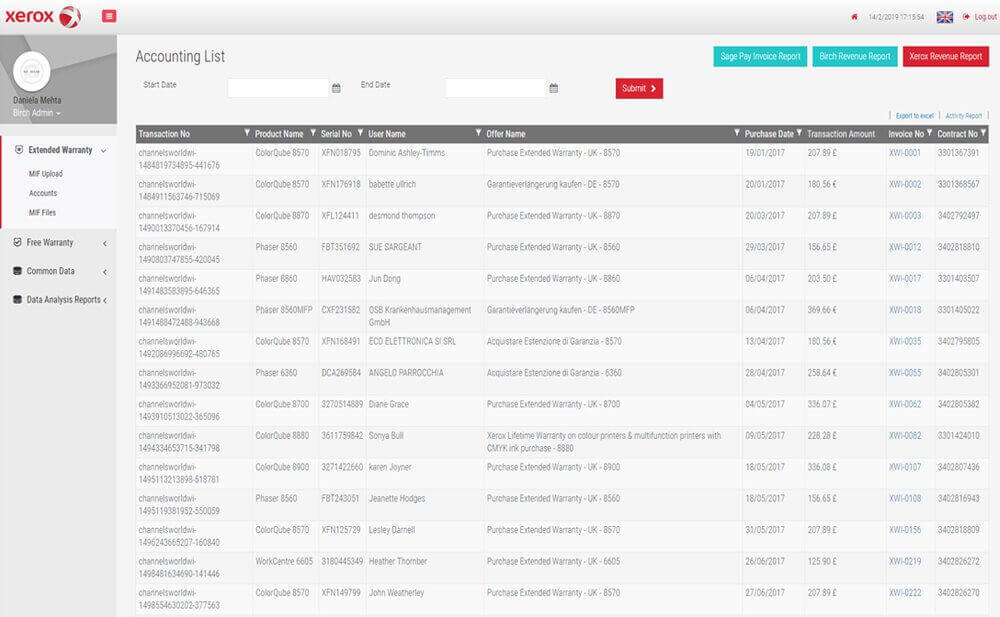Toggle the red hamburger menu button
1000x617 pixels.
tap(109, 16)
